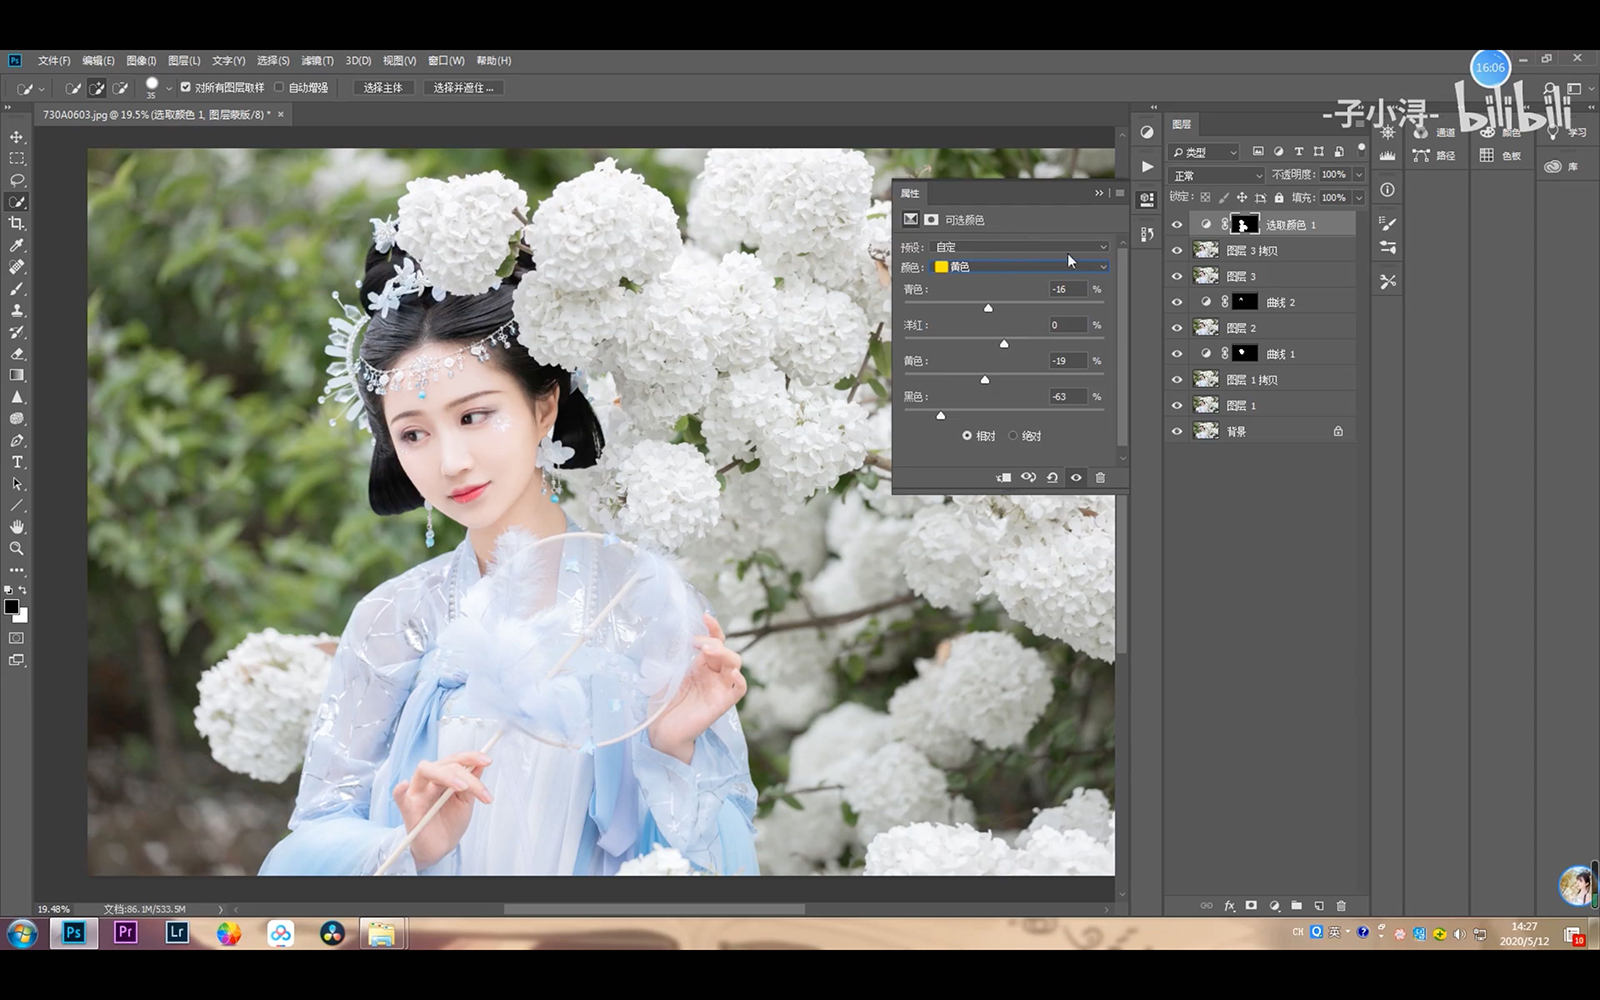Click the foreground color swatch
1600x1000 pixels.
12,606
